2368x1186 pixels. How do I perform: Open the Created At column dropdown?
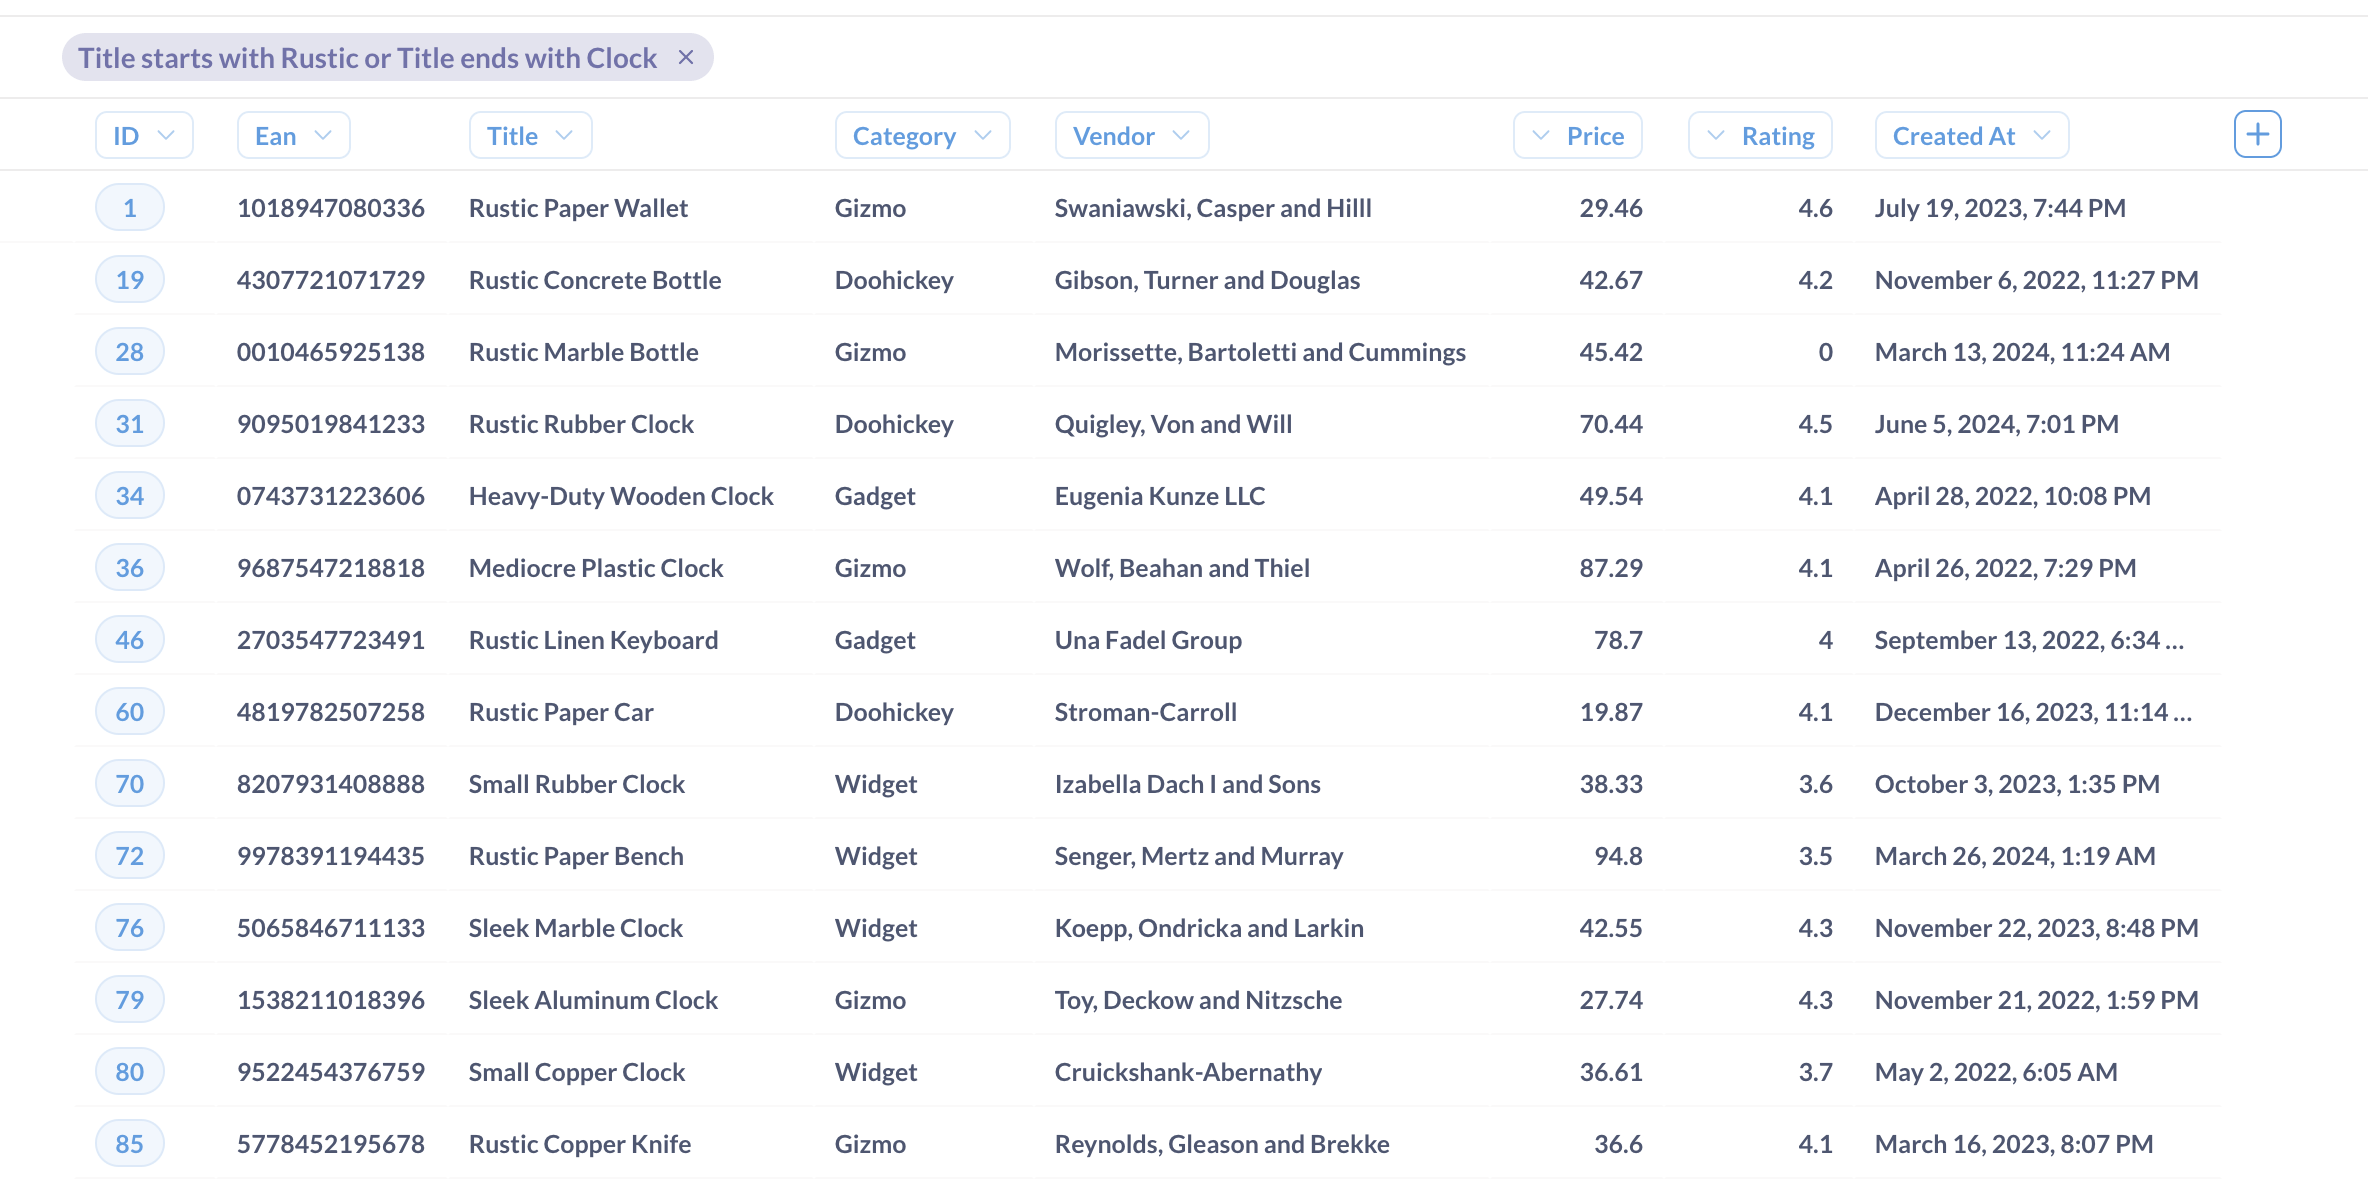(x=2042, y=134)
